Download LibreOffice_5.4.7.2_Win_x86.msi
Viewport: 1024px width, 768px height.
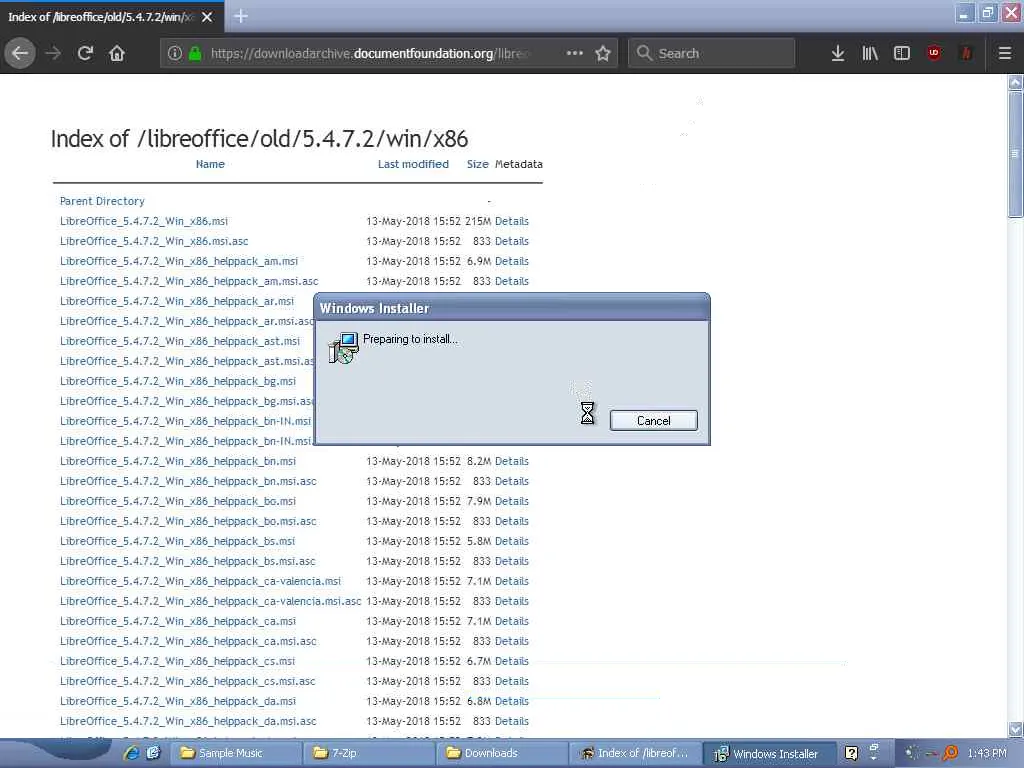click(x=144, y=221)
